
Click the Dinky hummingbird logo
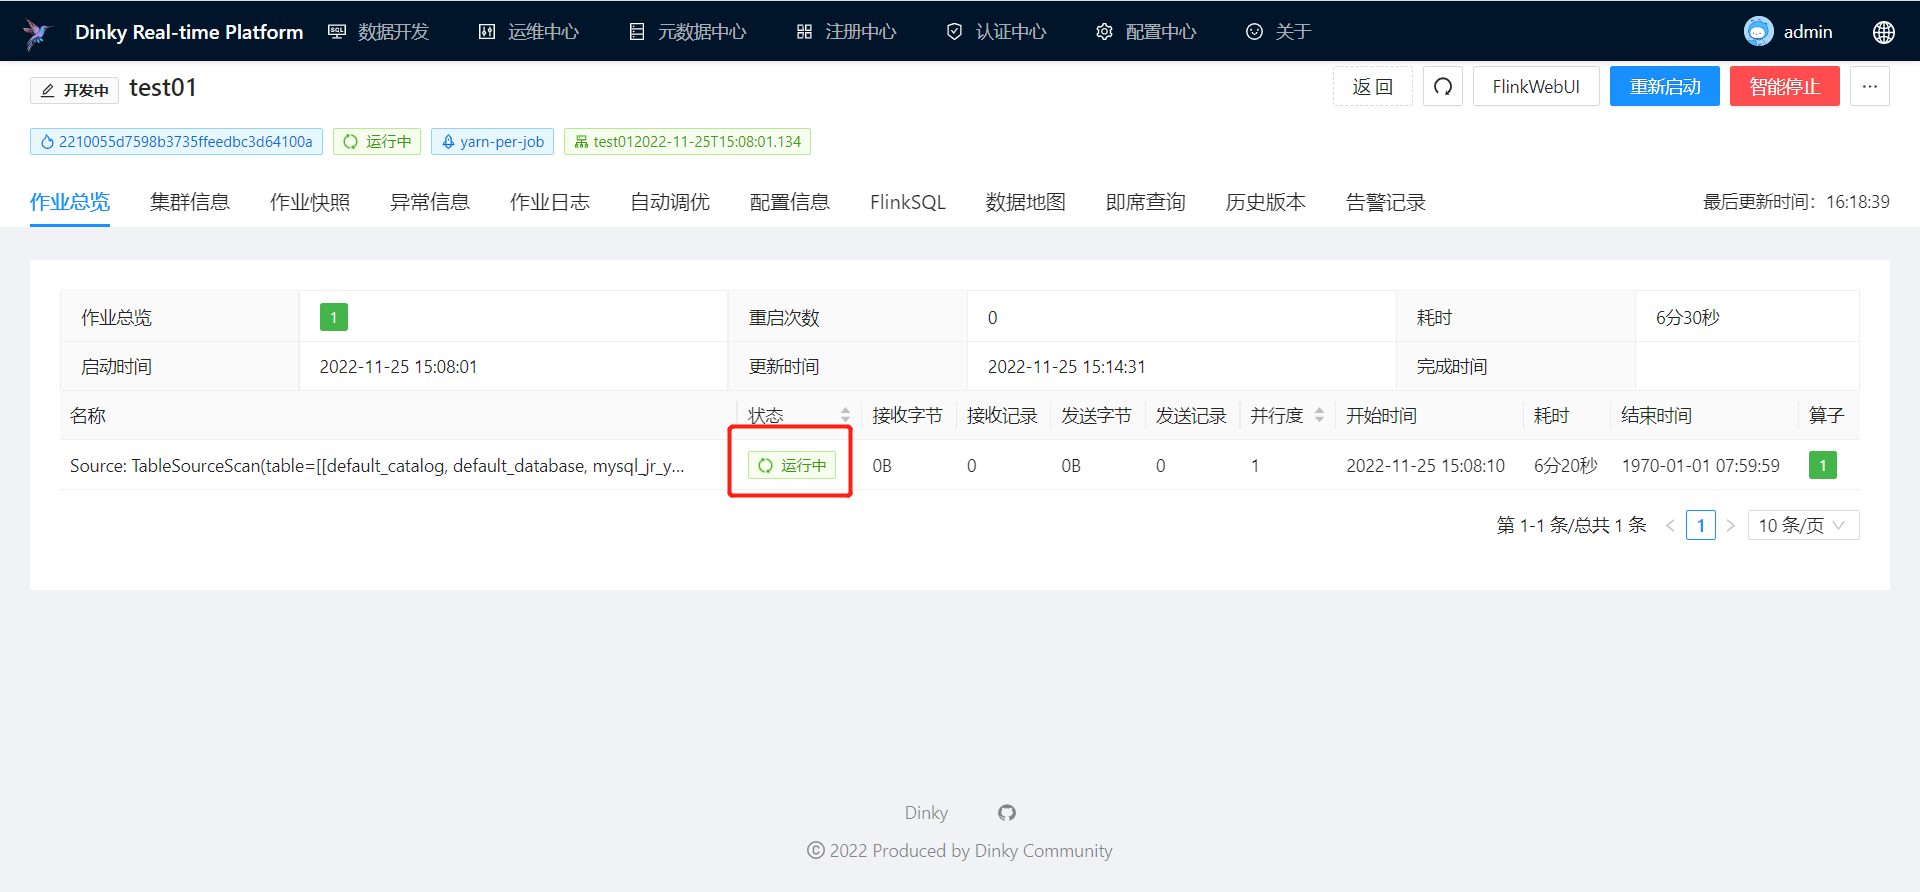pos(37,33)
